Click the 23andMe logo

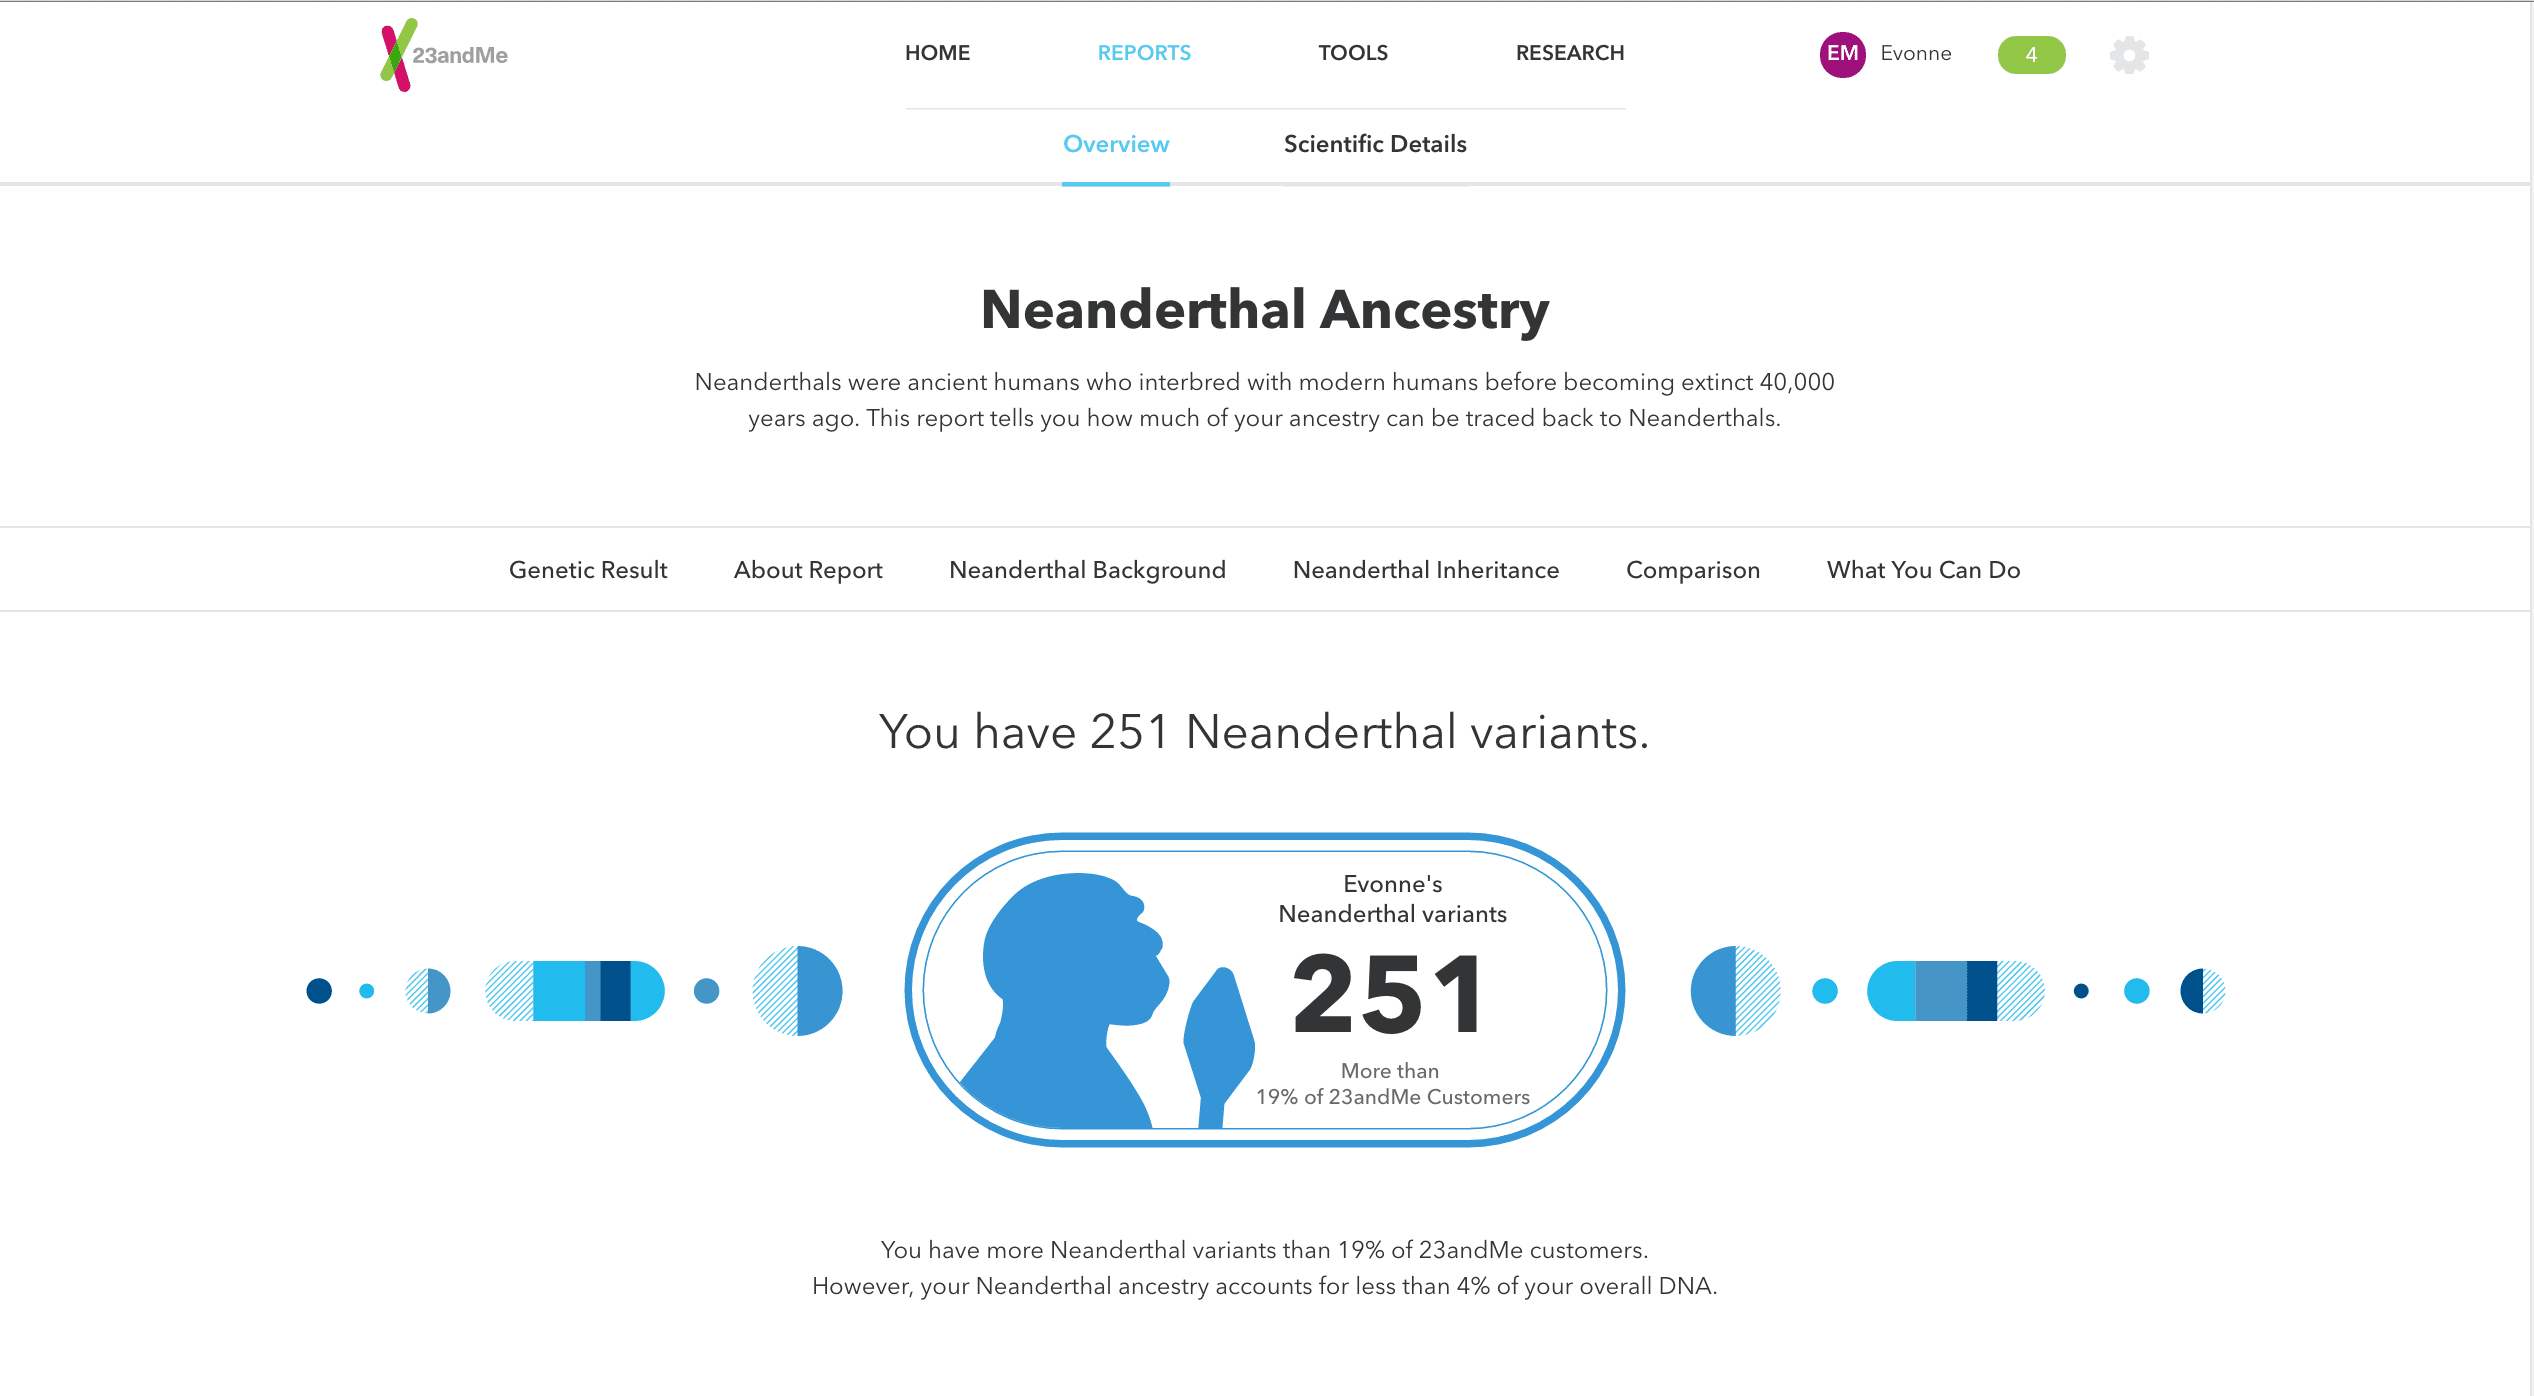[444, 55]
